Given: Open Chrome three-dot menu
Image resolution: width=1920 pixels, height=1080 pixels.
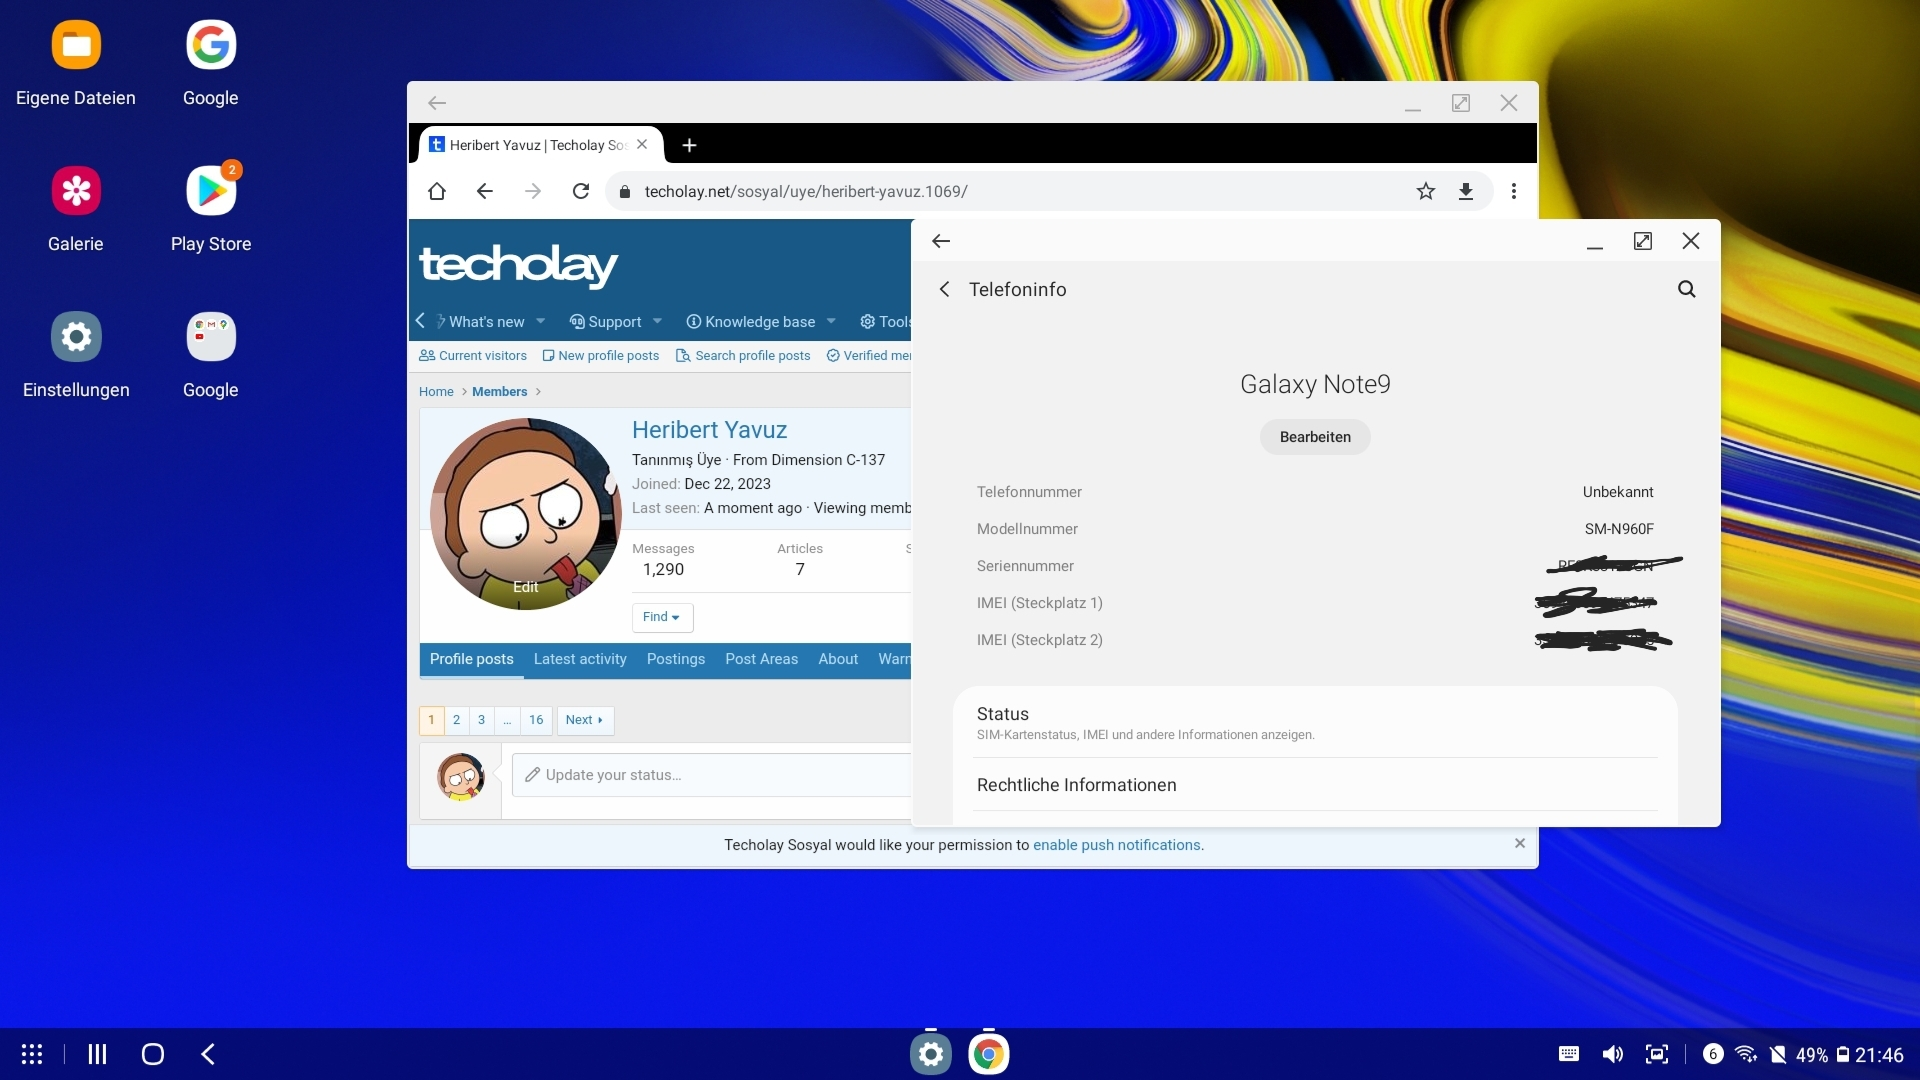Looking at the screenshot, I should point(1514,191).
